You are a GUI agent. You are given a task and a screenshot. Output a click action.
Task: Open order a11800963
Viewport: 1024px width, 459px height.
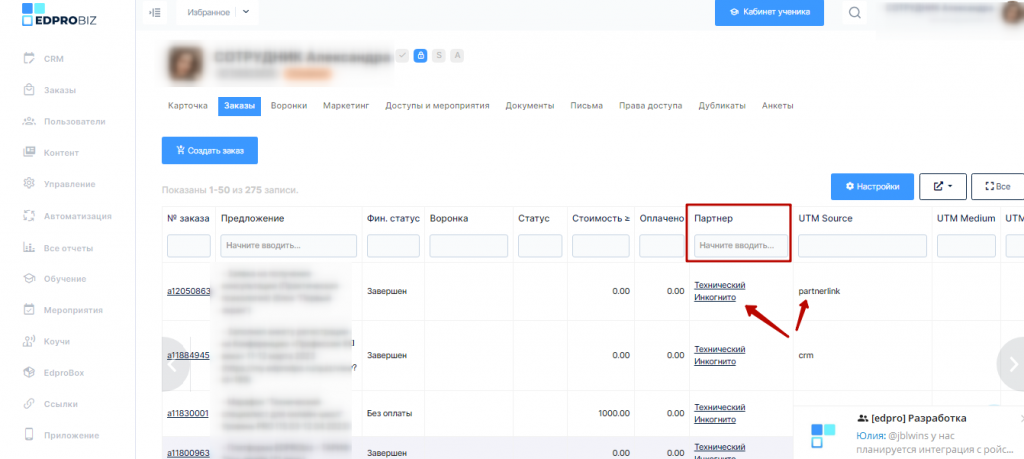coord(189,452)
